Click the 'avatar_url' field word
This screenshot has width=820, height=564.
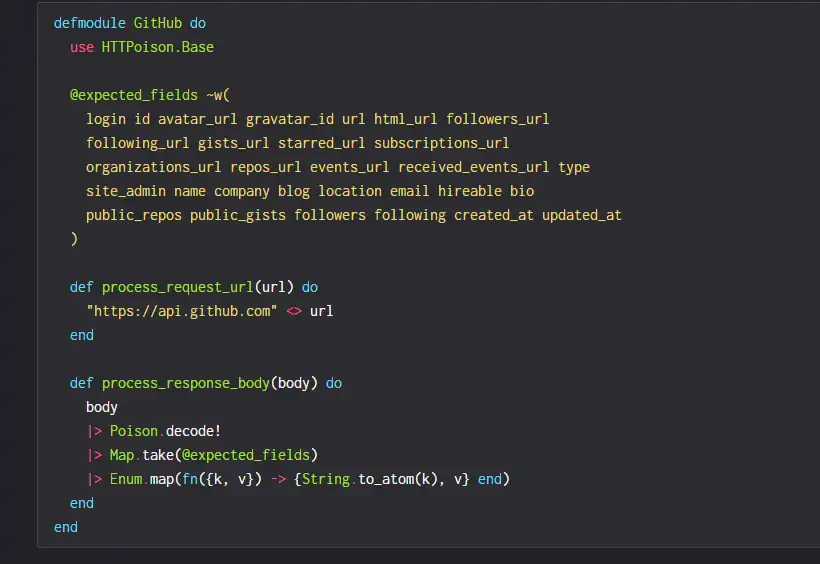point(198,119)
